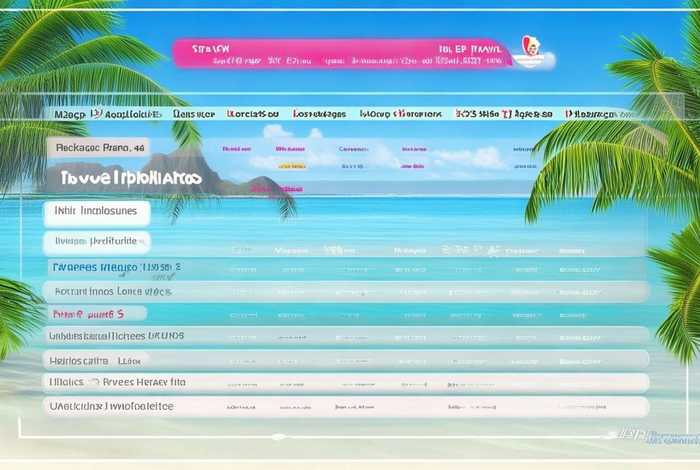
Task: Open the Macep menu item
Action: pos(70,115)
